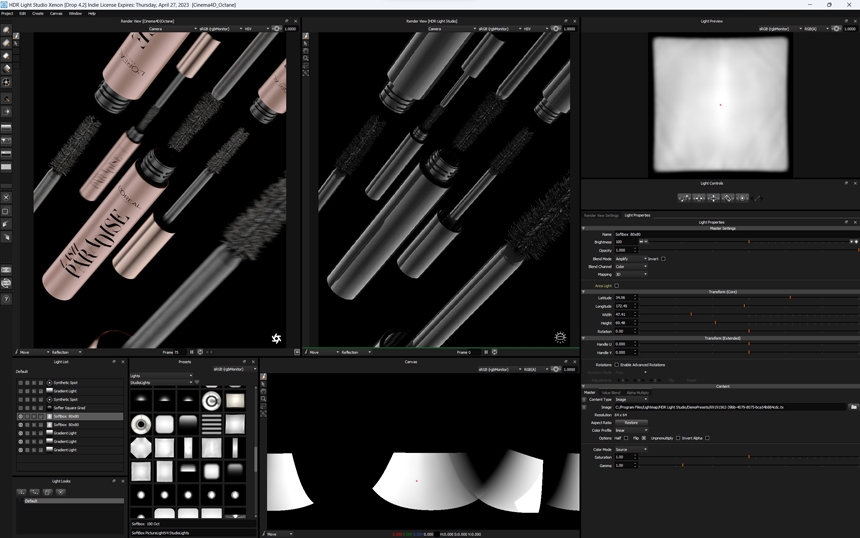
Task: Open the Color Mode Source dropdown
Action: click(631, 449)
